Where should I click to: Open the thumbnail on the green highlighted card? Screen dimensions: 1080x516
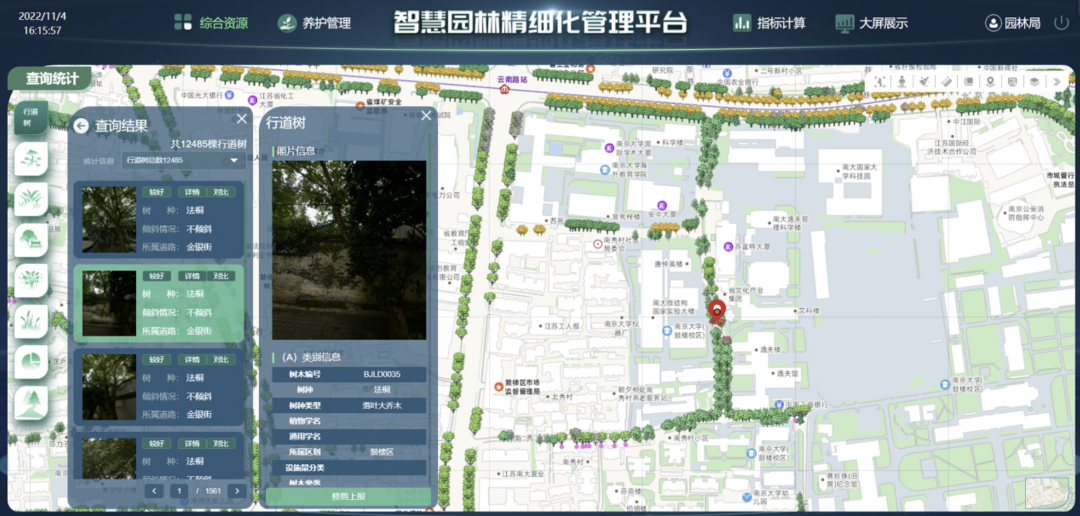point(109,303)
